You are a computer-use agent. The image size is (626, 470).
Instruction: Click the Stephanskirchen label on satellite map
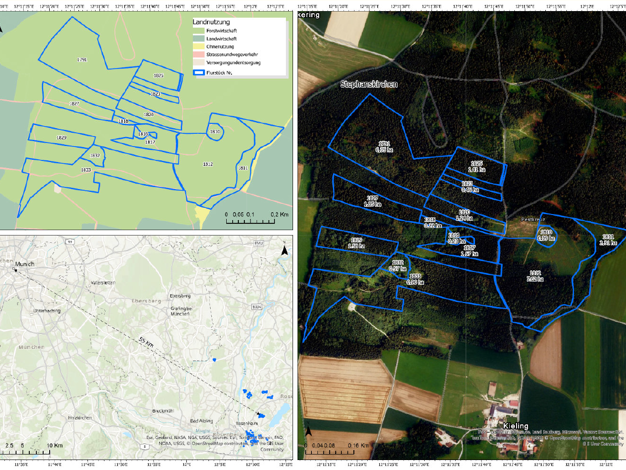368,85
